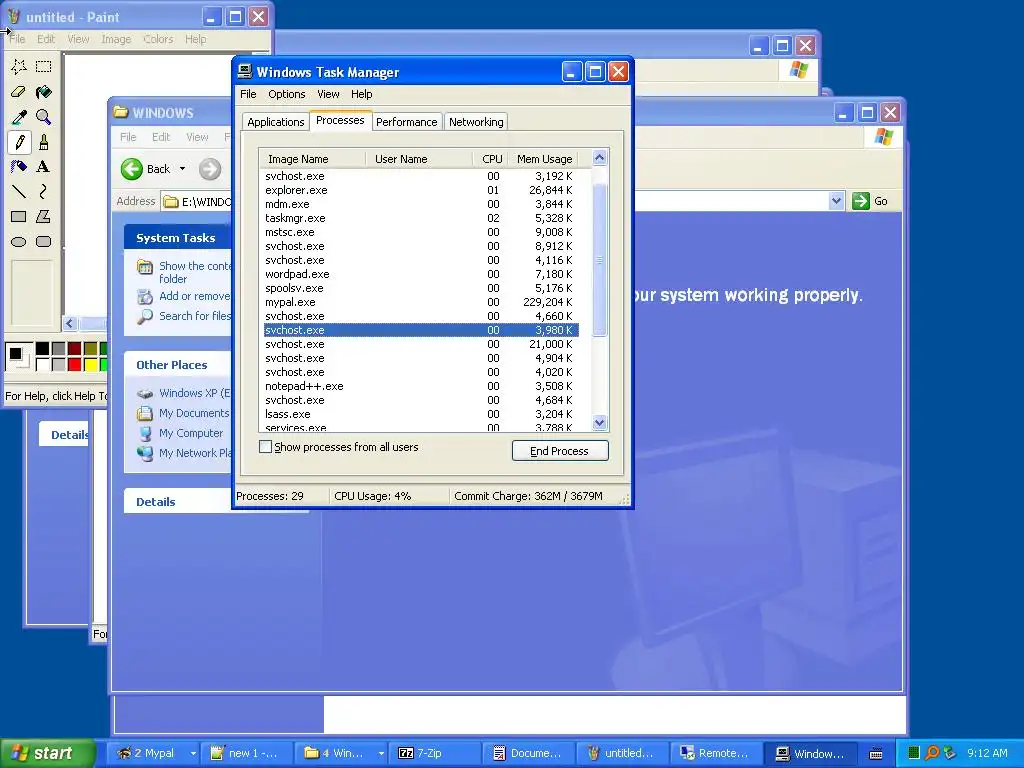Pick the Eraser tool in Paint
The image size is (1024, 768).
19,92
